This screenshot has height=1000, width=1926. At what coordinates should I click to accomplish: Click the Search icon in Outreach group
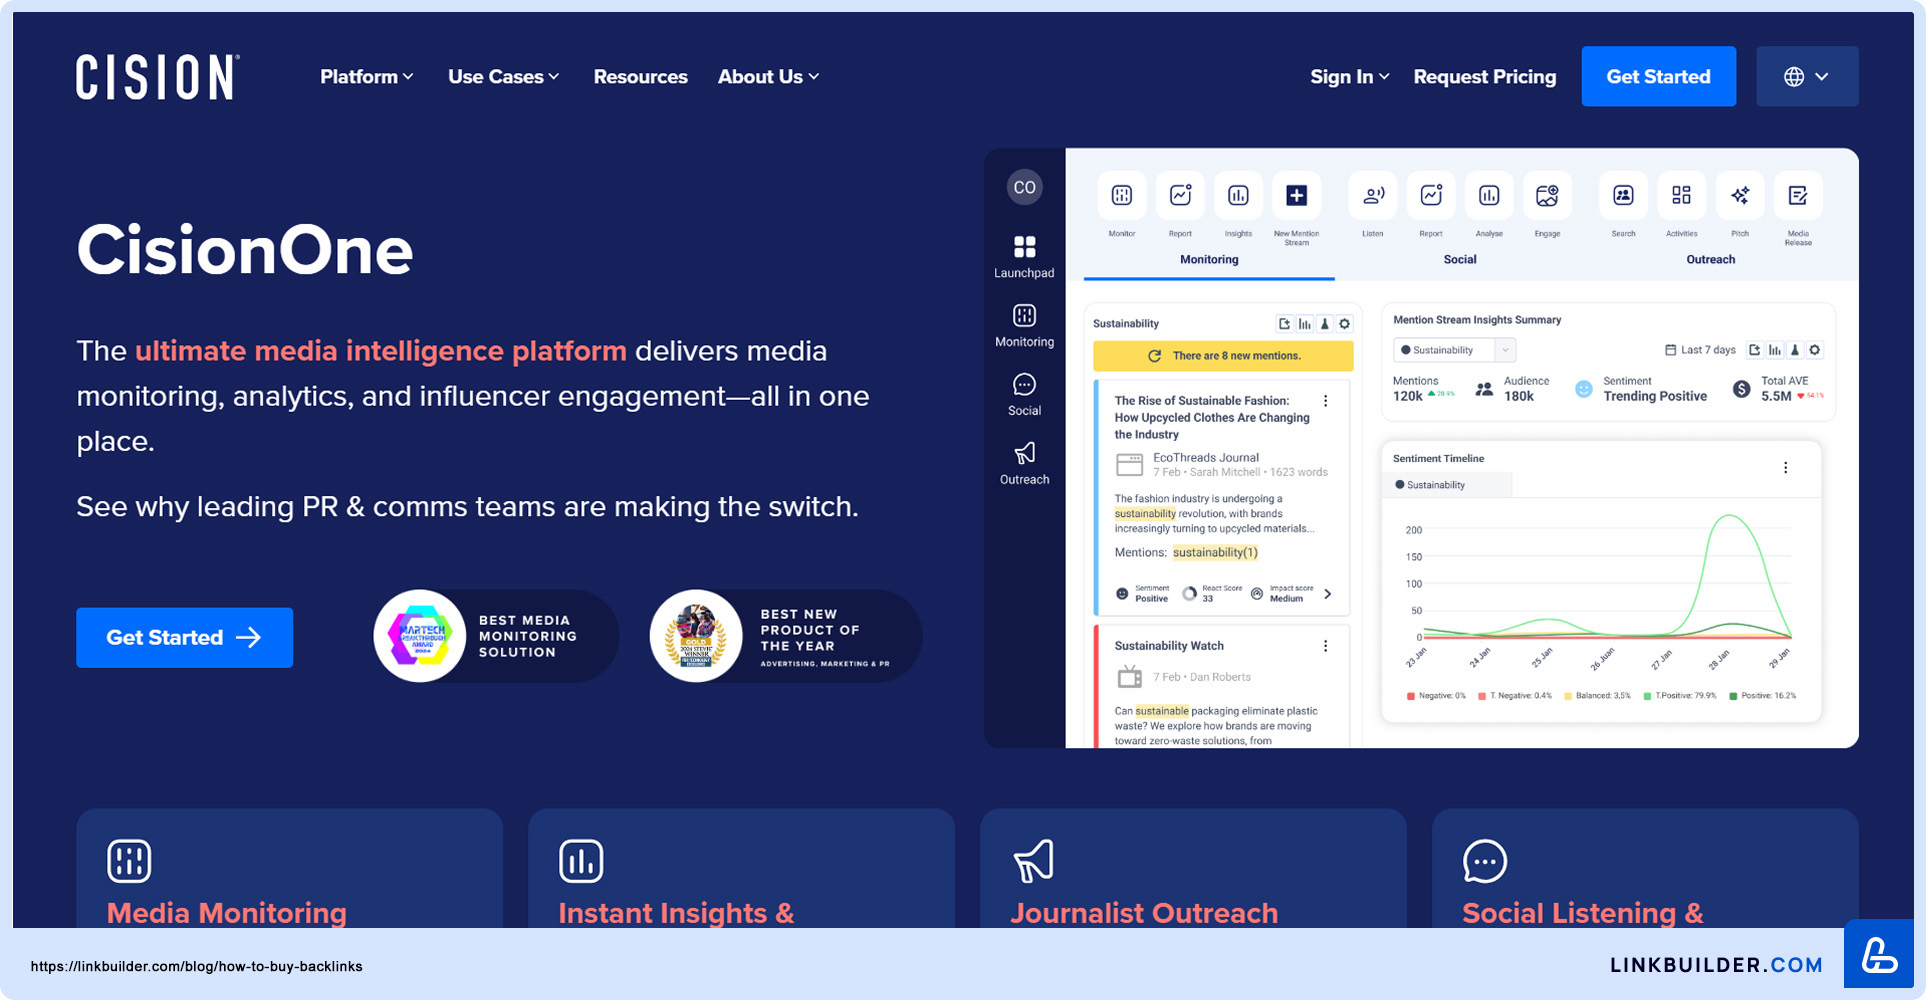click(1623, 195)
